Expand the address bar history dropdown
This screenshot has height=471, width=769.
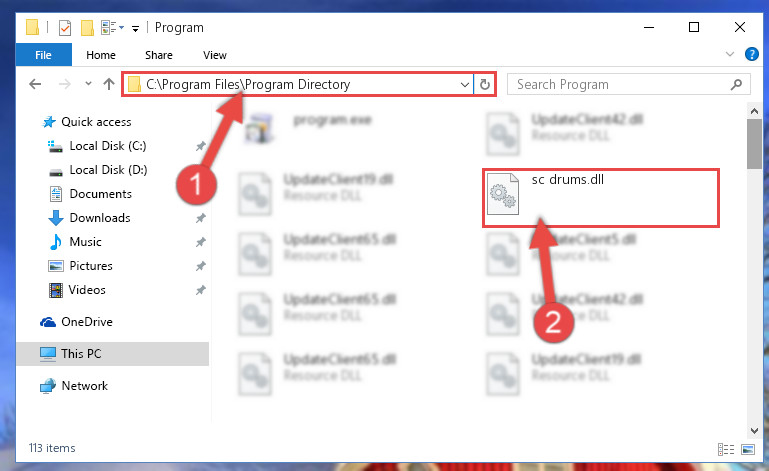pos(464,84)
